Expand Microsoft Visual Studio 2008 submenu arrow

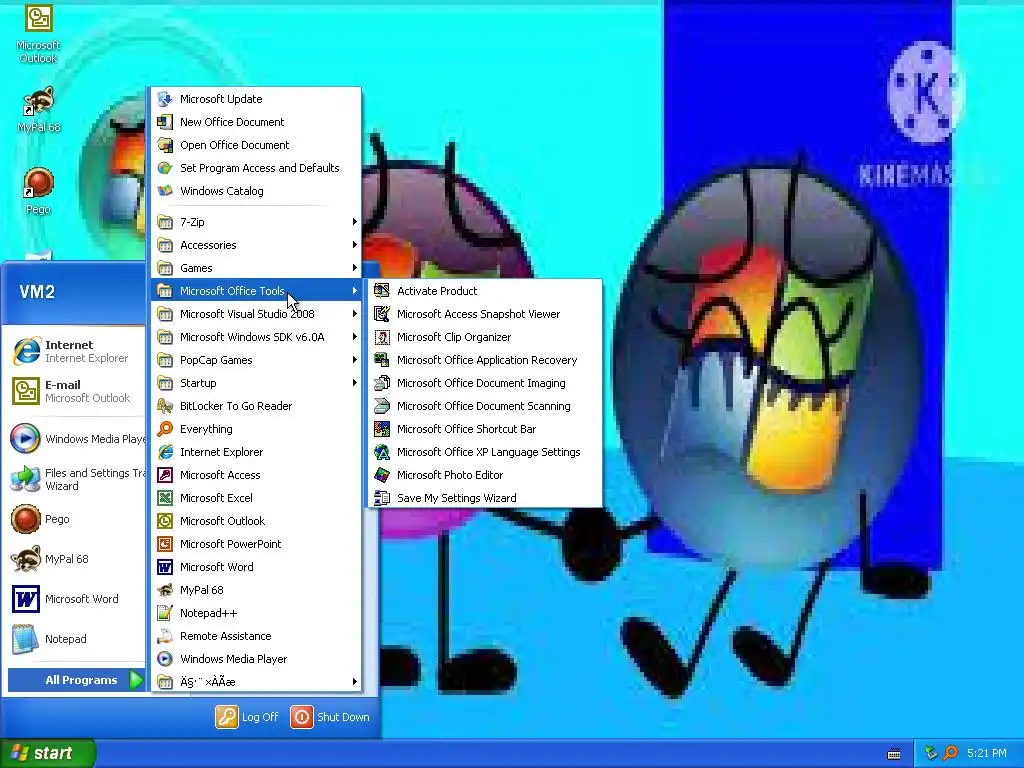[x=355, y=313]
